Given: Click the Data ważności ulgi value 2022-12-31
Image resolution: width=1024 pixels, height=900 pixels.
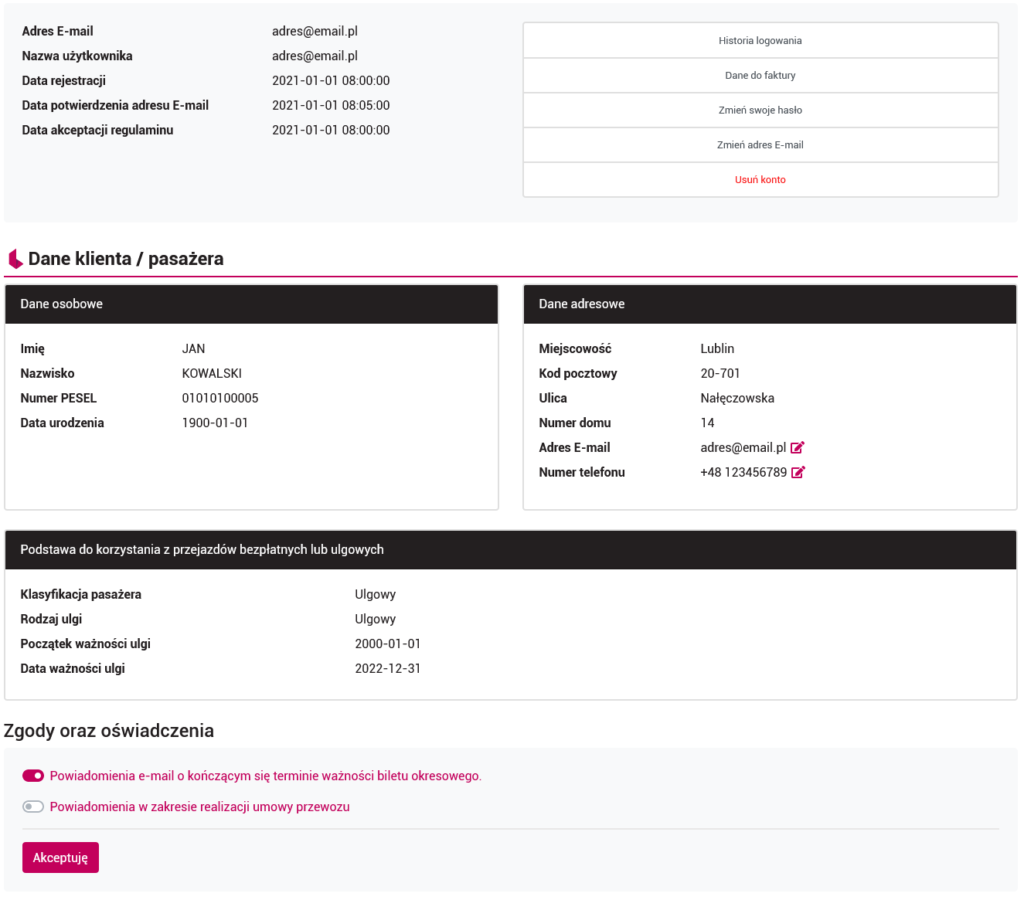Looking at the screenshot, I should pos(387,669).
